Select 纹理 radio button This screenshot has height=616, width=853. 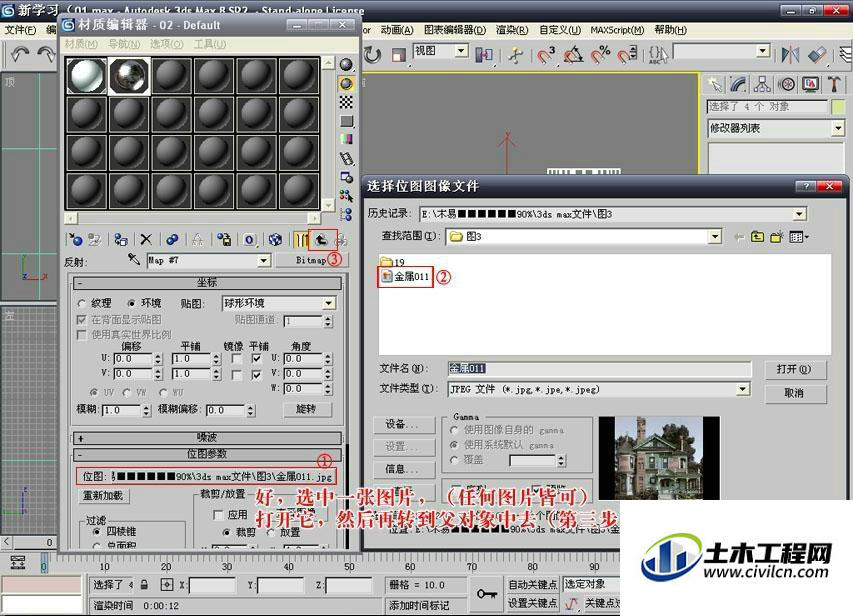pos(82,303)
